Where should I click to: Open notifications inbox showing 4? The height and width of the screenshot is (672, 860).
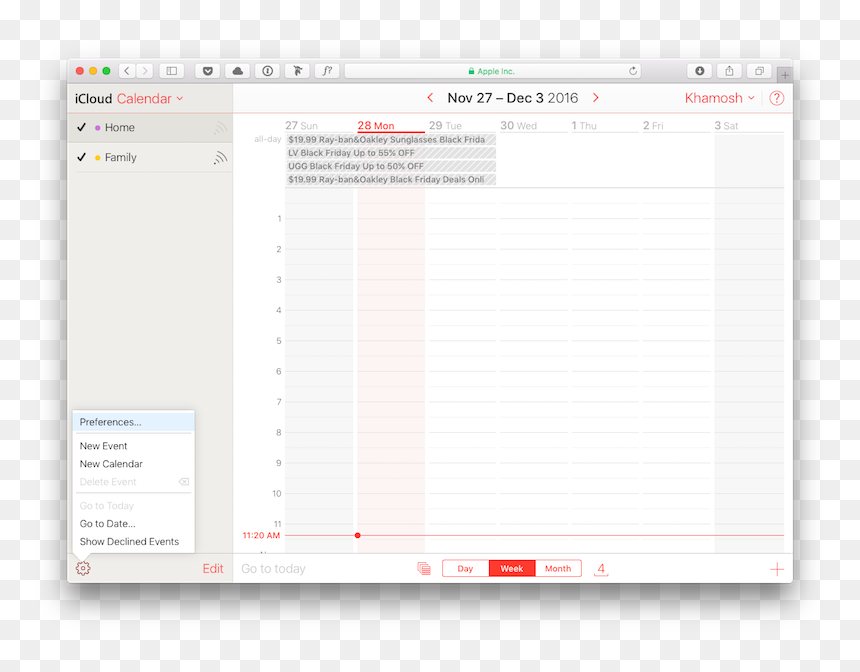pos(601,569)
